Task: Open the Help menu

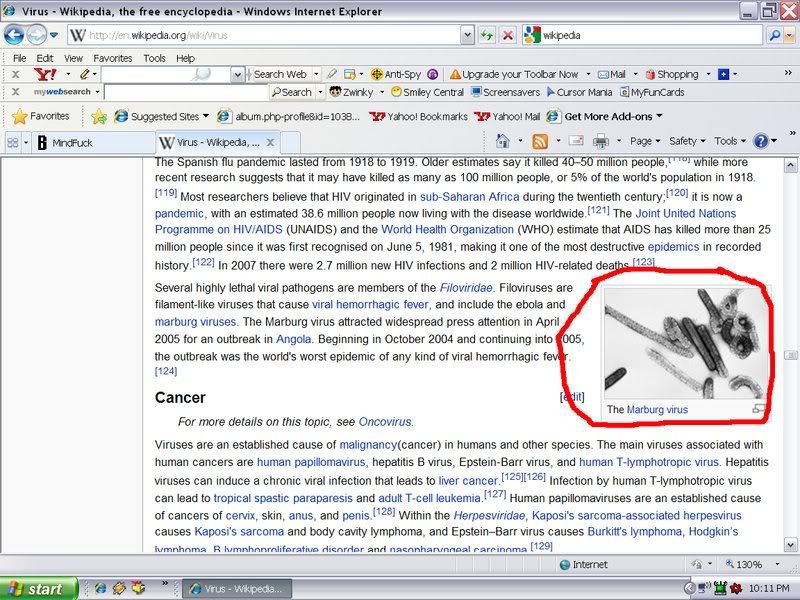Action: click(185, 58)
